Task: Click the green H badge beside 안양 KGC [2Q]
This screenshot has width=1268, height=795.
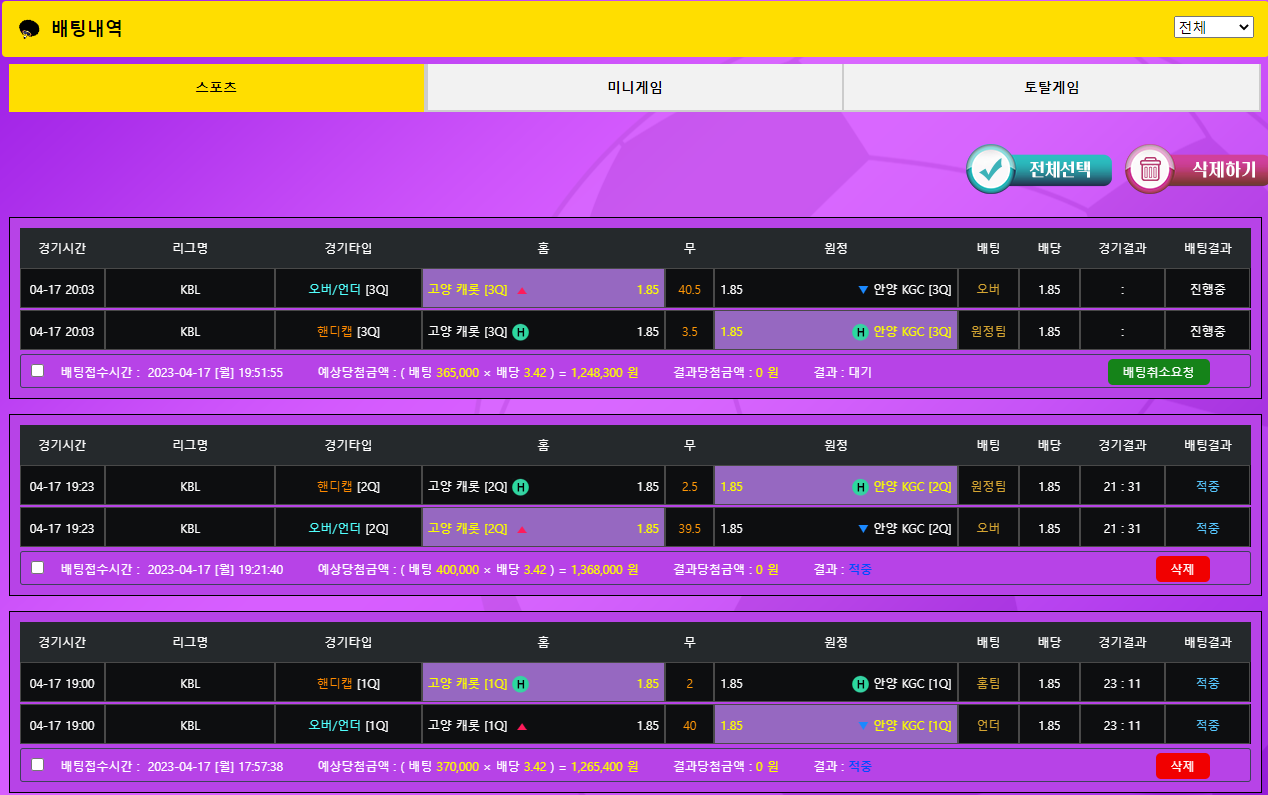Action: (860, 487)
